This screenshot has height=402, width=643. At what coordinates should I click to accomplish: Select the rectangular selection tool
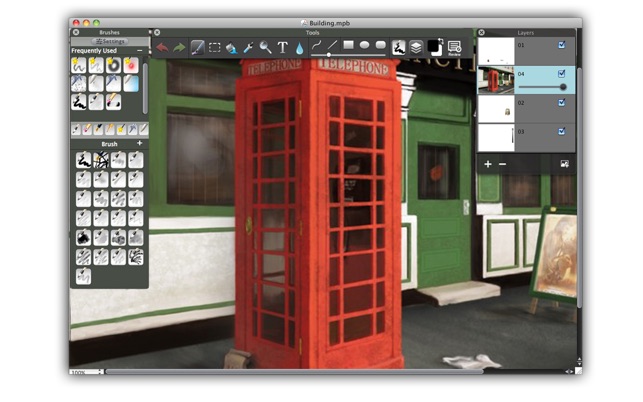pos(214,48)
